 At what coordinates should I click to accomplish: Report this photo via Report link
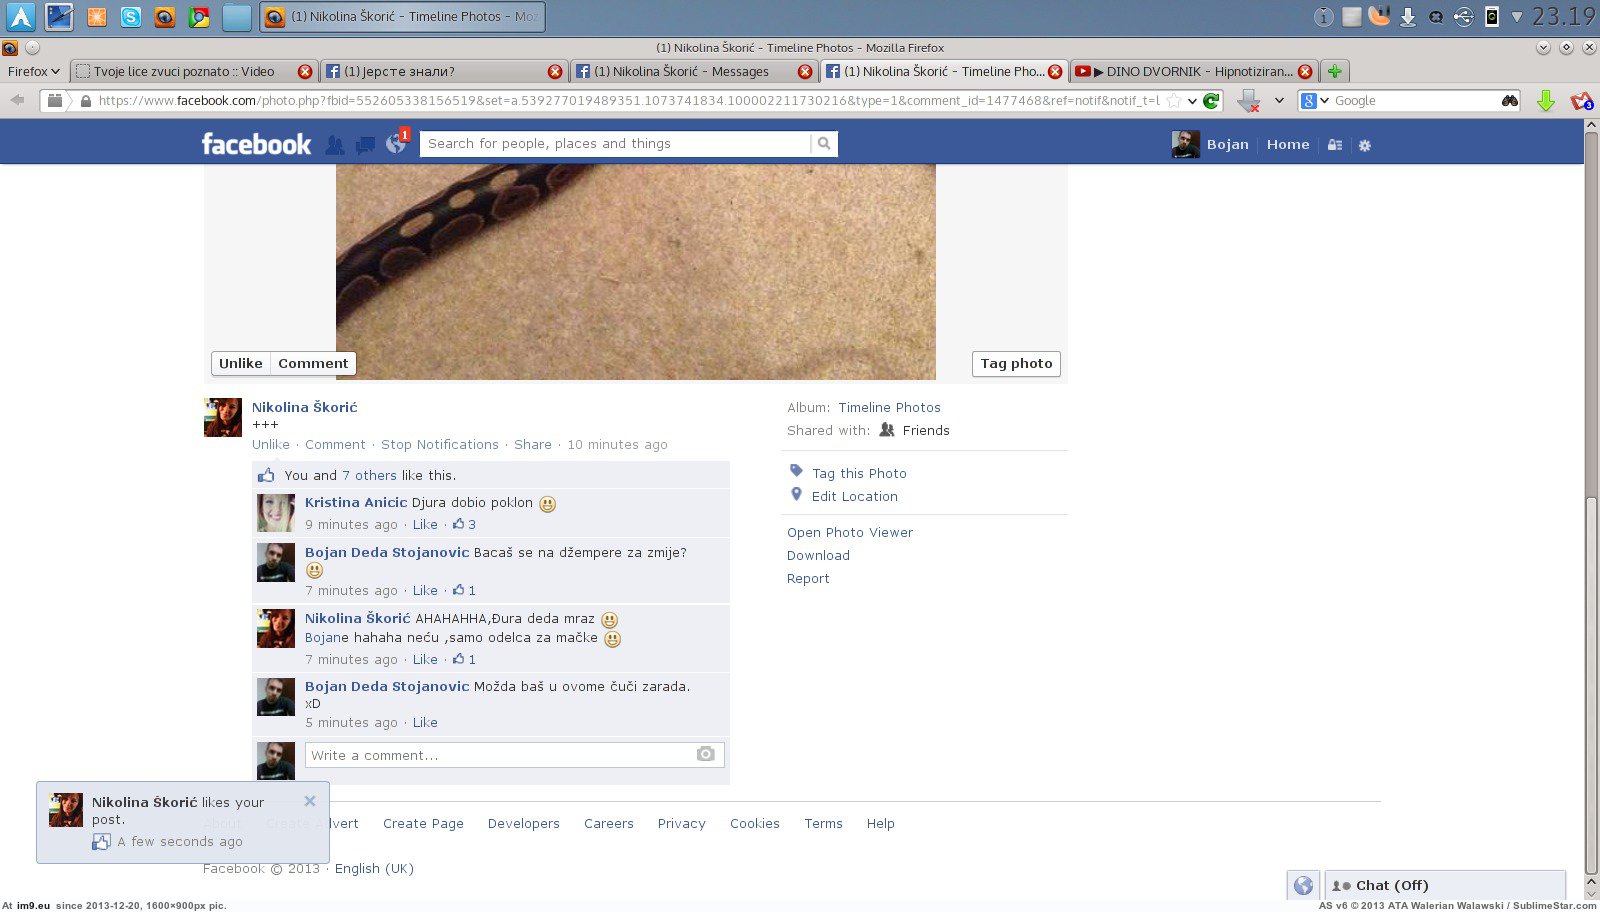(808, 579)
